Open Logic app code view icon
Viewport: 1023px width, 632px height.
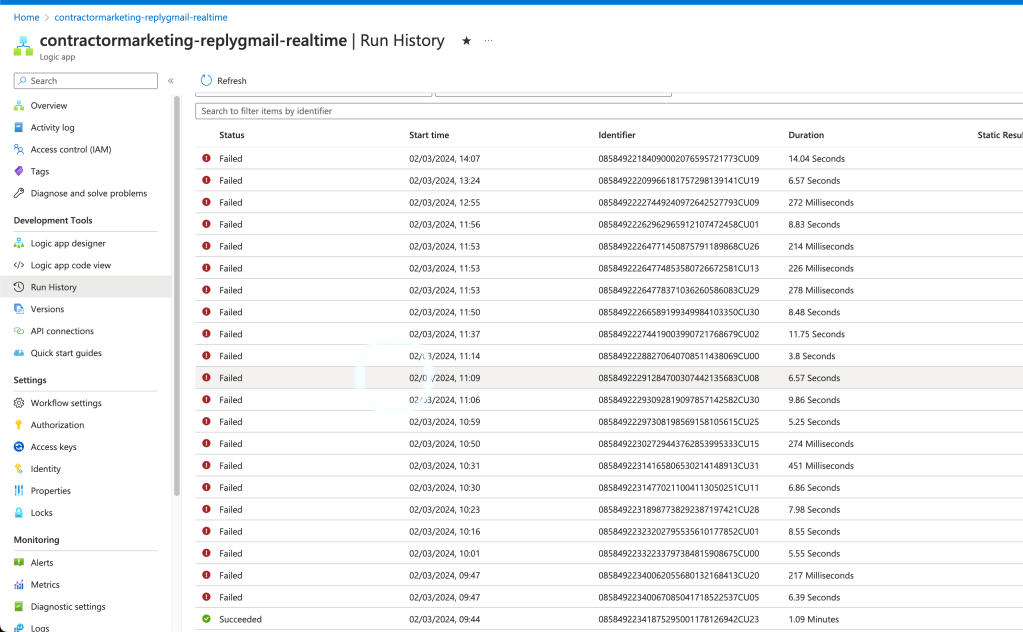[19, 265]
